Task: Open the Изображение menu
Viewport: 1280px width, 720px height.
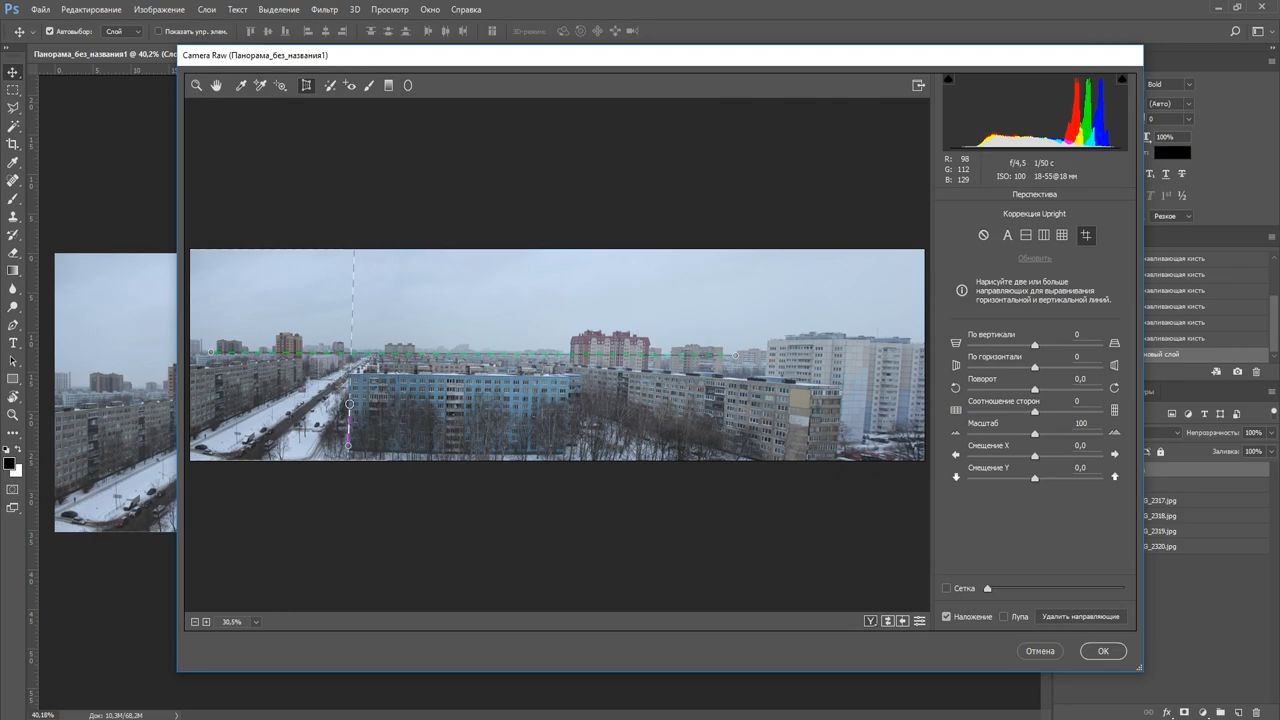Action: 159,9
